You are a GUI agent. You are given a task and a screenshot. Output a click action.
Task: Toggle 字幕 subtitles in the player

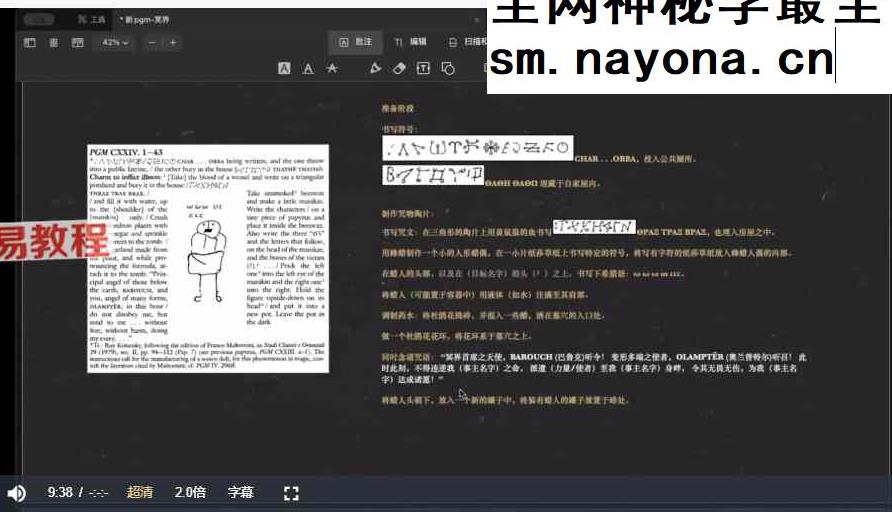pos(240,492)
